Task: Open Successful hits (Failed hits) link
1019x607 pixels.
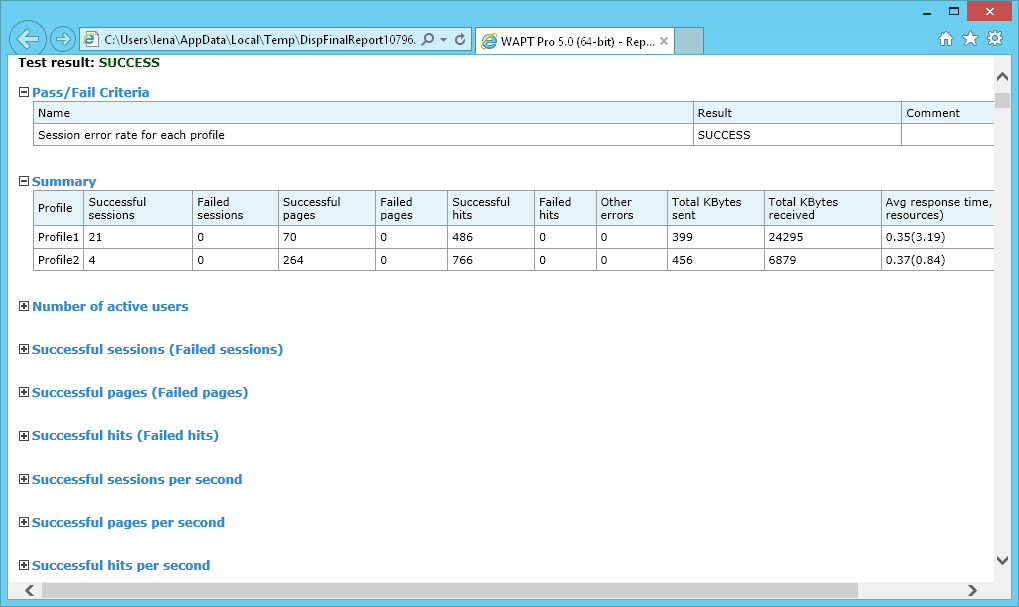Action: [x=125, y=435]
